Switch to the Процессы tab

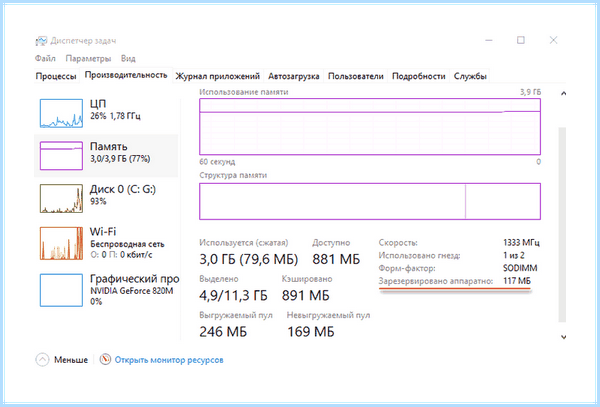coord(56,76)
